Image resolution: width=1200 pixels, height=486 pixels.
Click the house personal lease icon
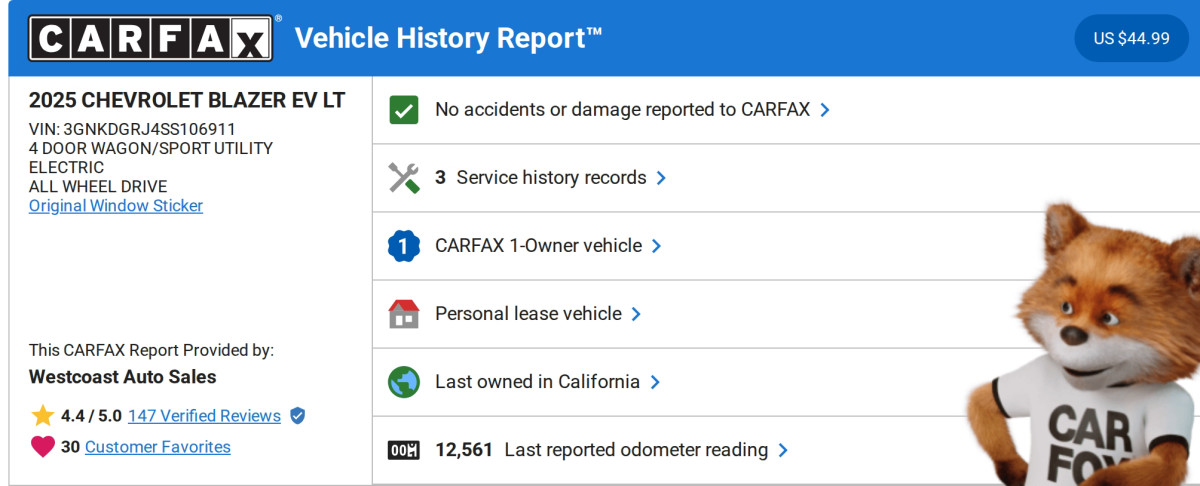click(x=404, y=314)
